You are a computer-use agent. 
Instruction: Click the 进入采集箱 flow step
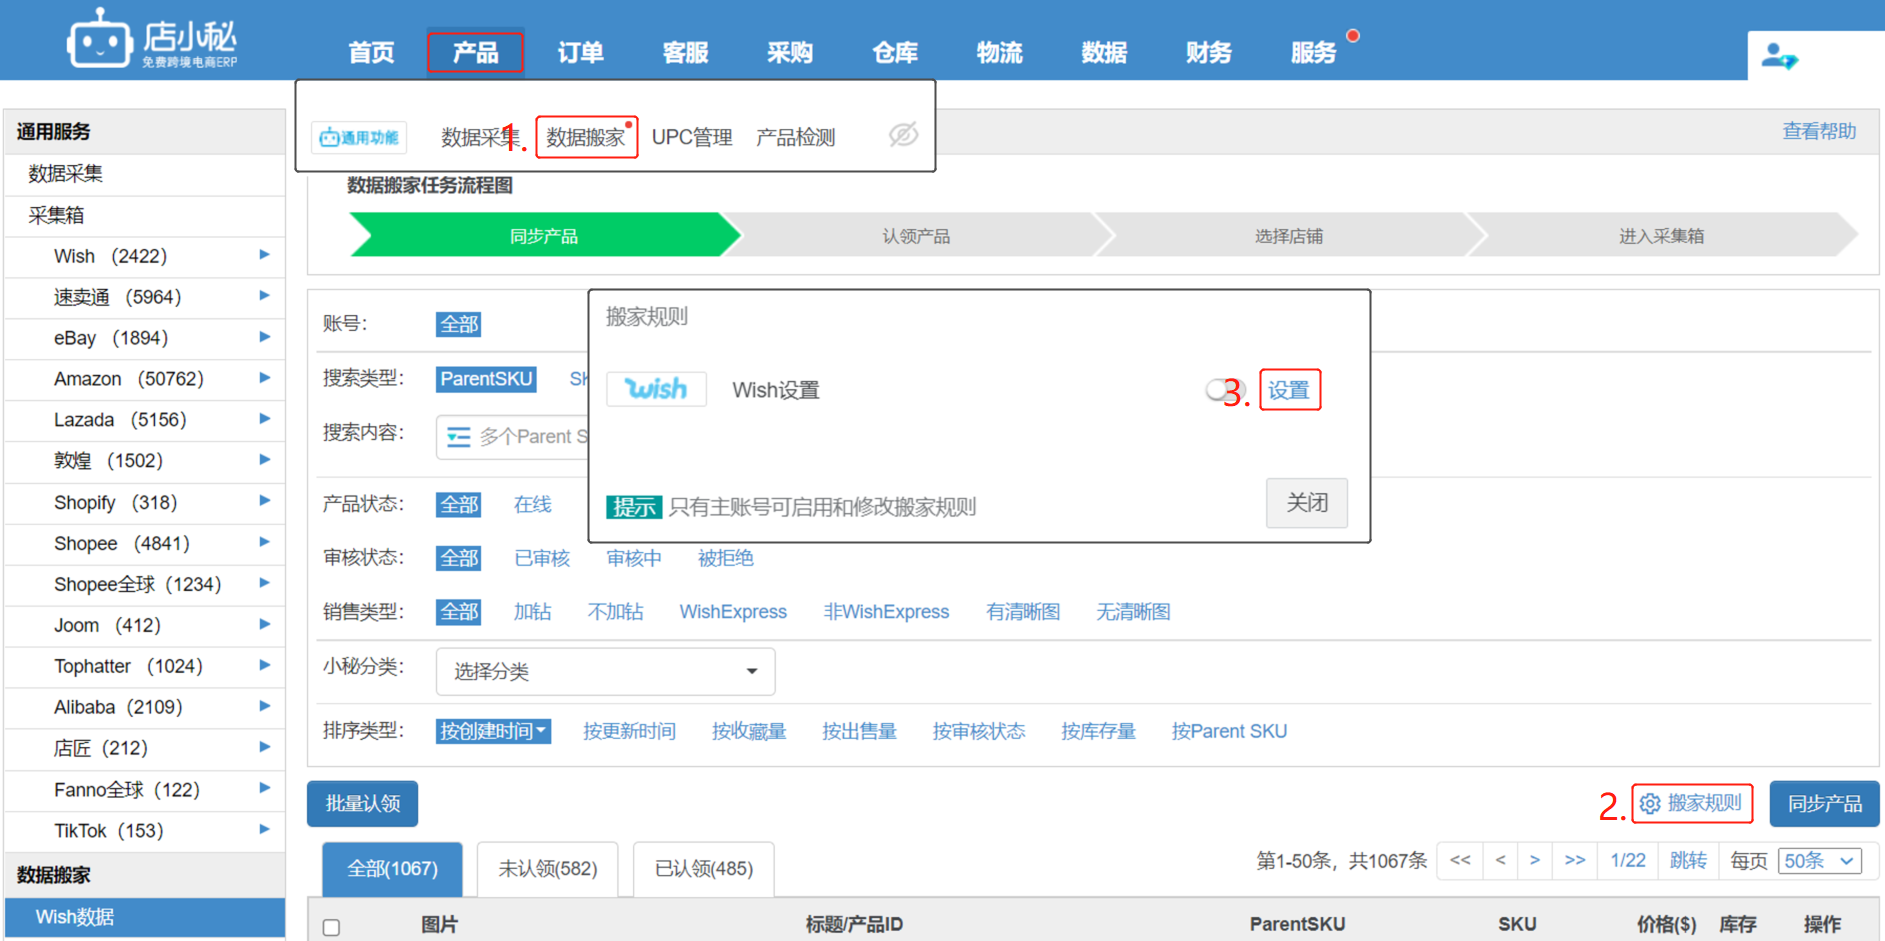click(1662, 236)
